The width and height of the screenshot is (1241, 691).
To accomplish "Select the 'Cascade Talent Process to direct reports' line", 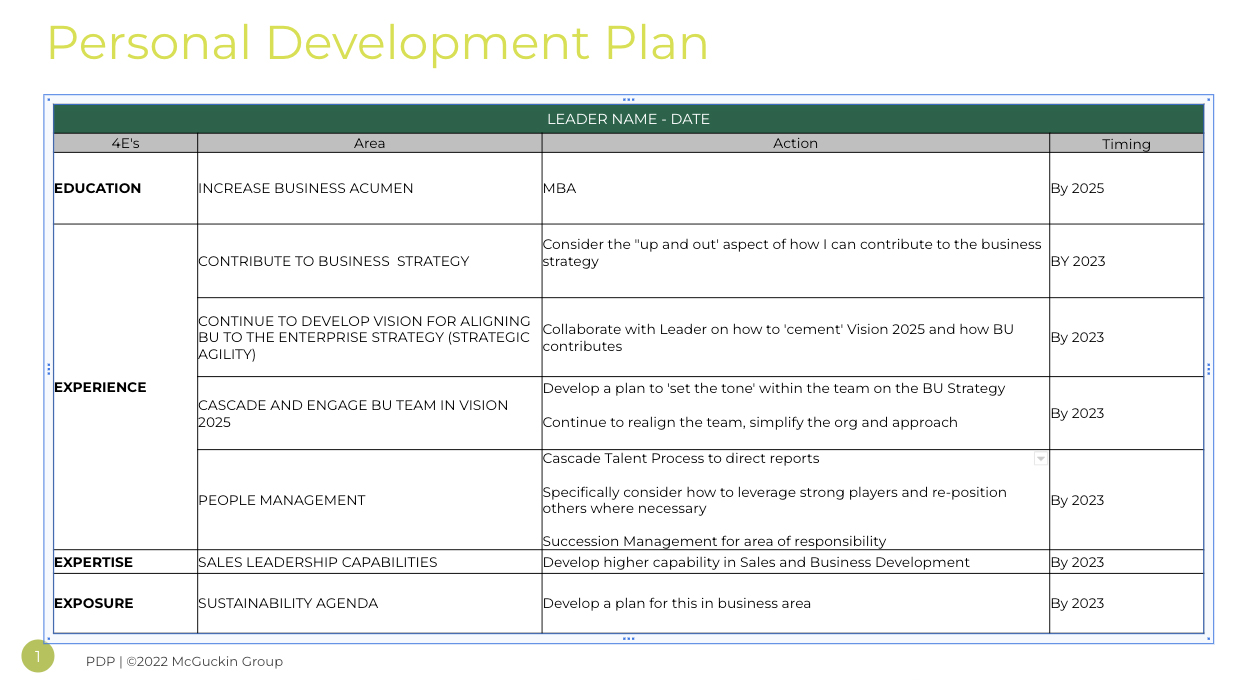I will tap(681, 458).
